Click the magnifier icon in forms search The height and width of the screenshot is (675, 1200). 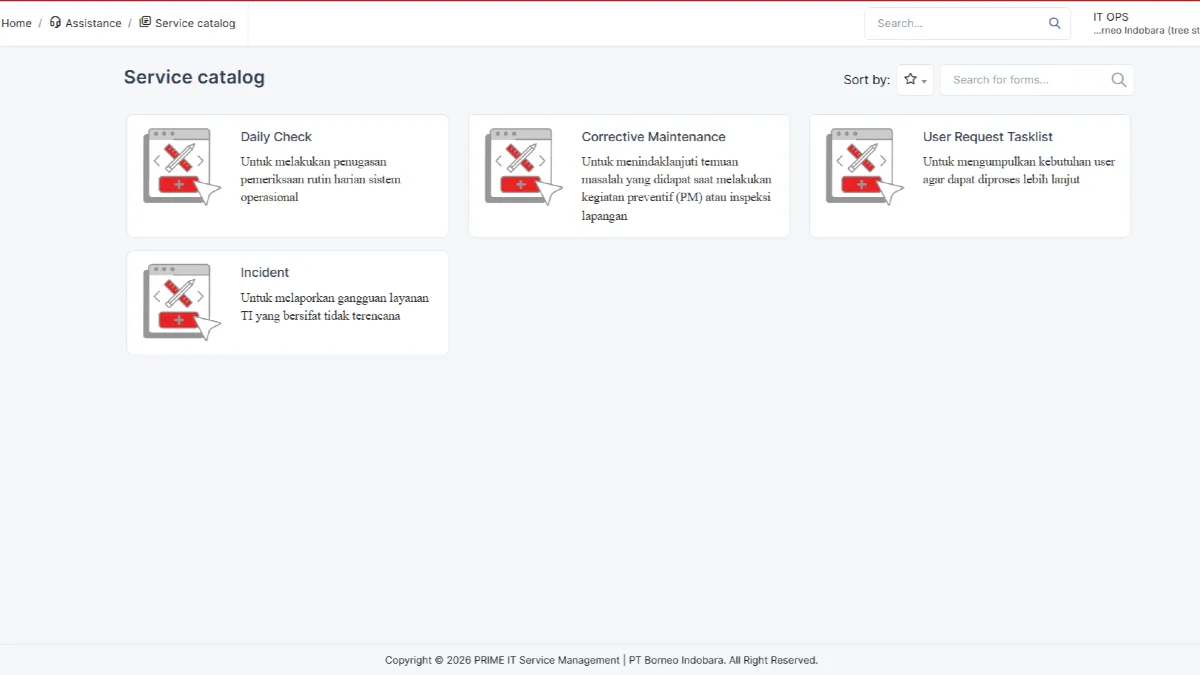(1119, 80)
